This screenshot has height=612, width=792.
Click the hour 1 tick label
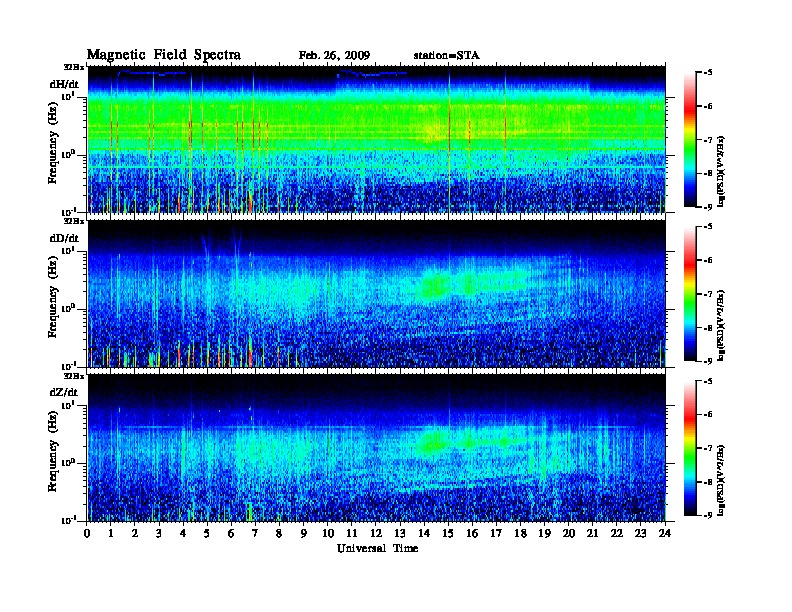click(111, 533)
